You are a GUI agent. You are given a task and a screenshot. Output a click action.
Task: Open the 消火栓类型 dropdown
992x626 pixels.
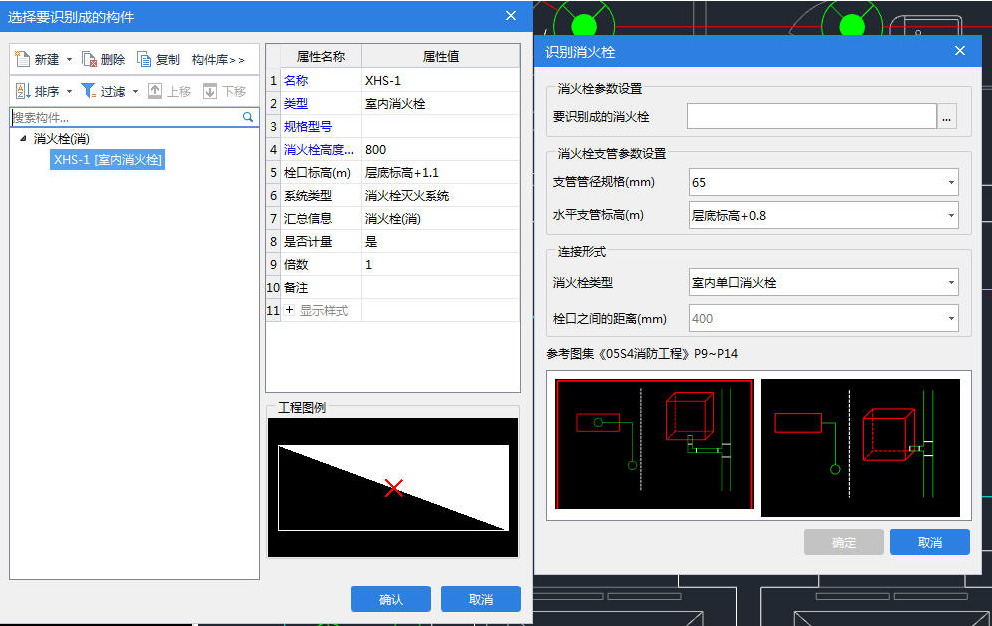coord(950,283)
